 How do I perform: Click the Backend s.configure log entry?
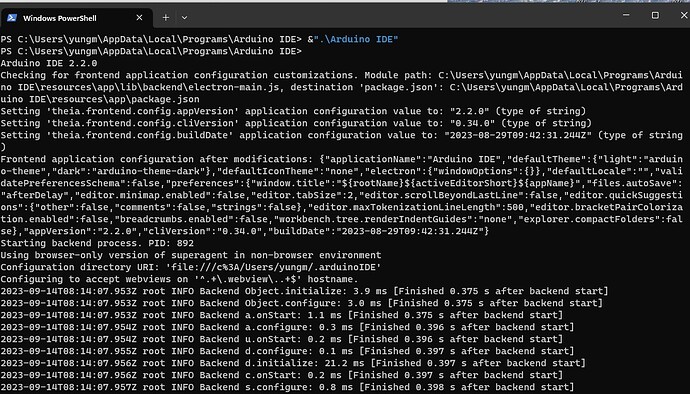[287, 387]
